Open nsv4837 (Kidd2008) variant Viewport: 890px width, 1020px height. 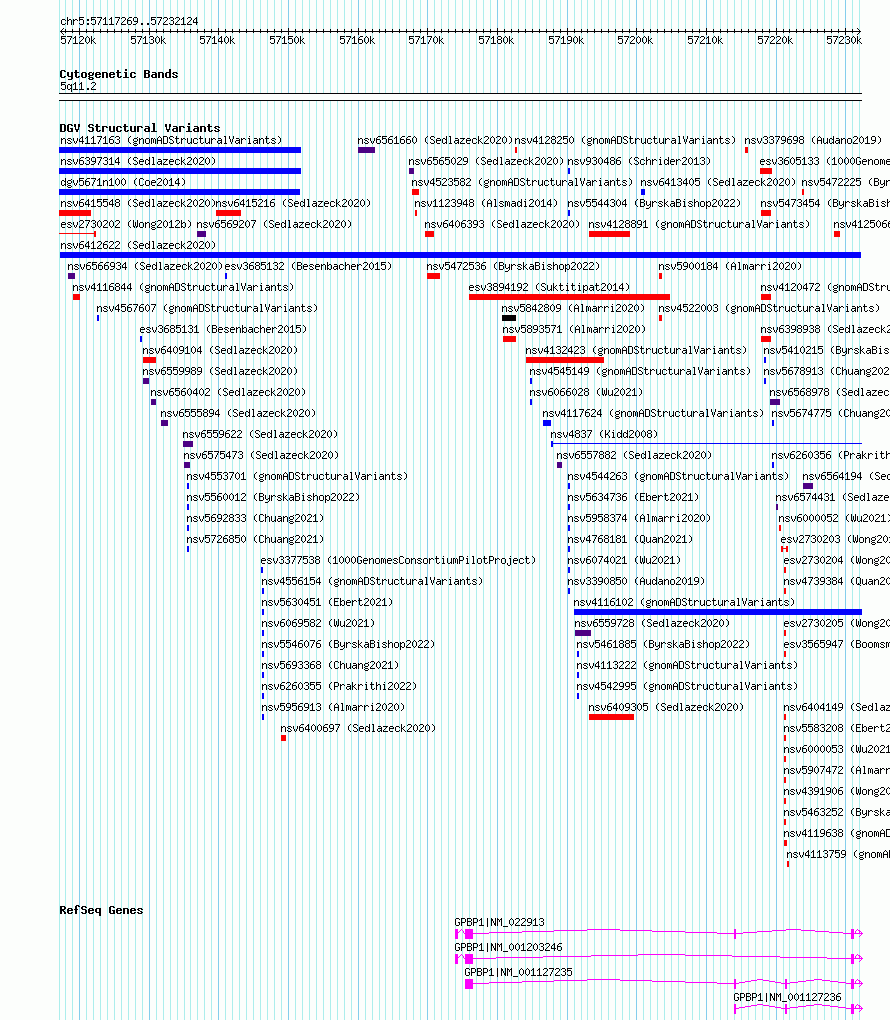[604, 435]
